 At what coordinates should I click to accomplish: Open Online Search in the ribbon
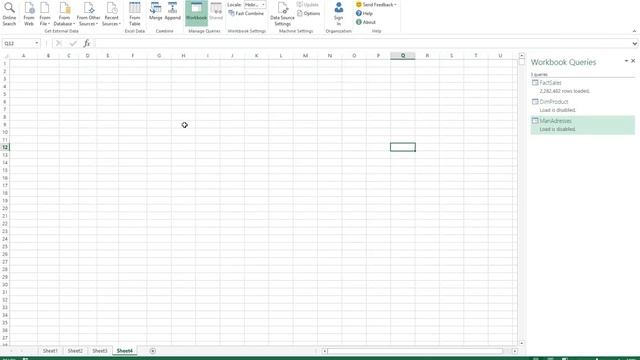[9, 14]
